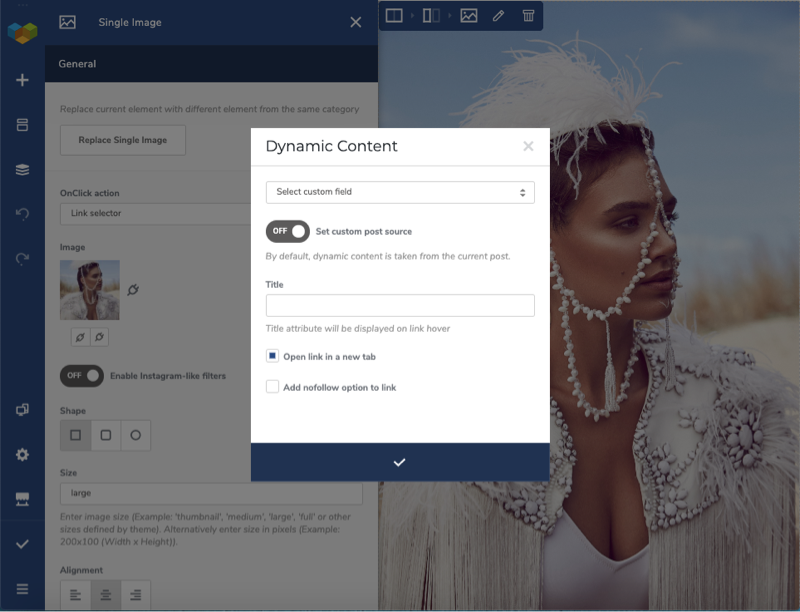Viewport: 800px width, 612px height.
Task: Select the Single Image control in toolbar
Action: 469,15
